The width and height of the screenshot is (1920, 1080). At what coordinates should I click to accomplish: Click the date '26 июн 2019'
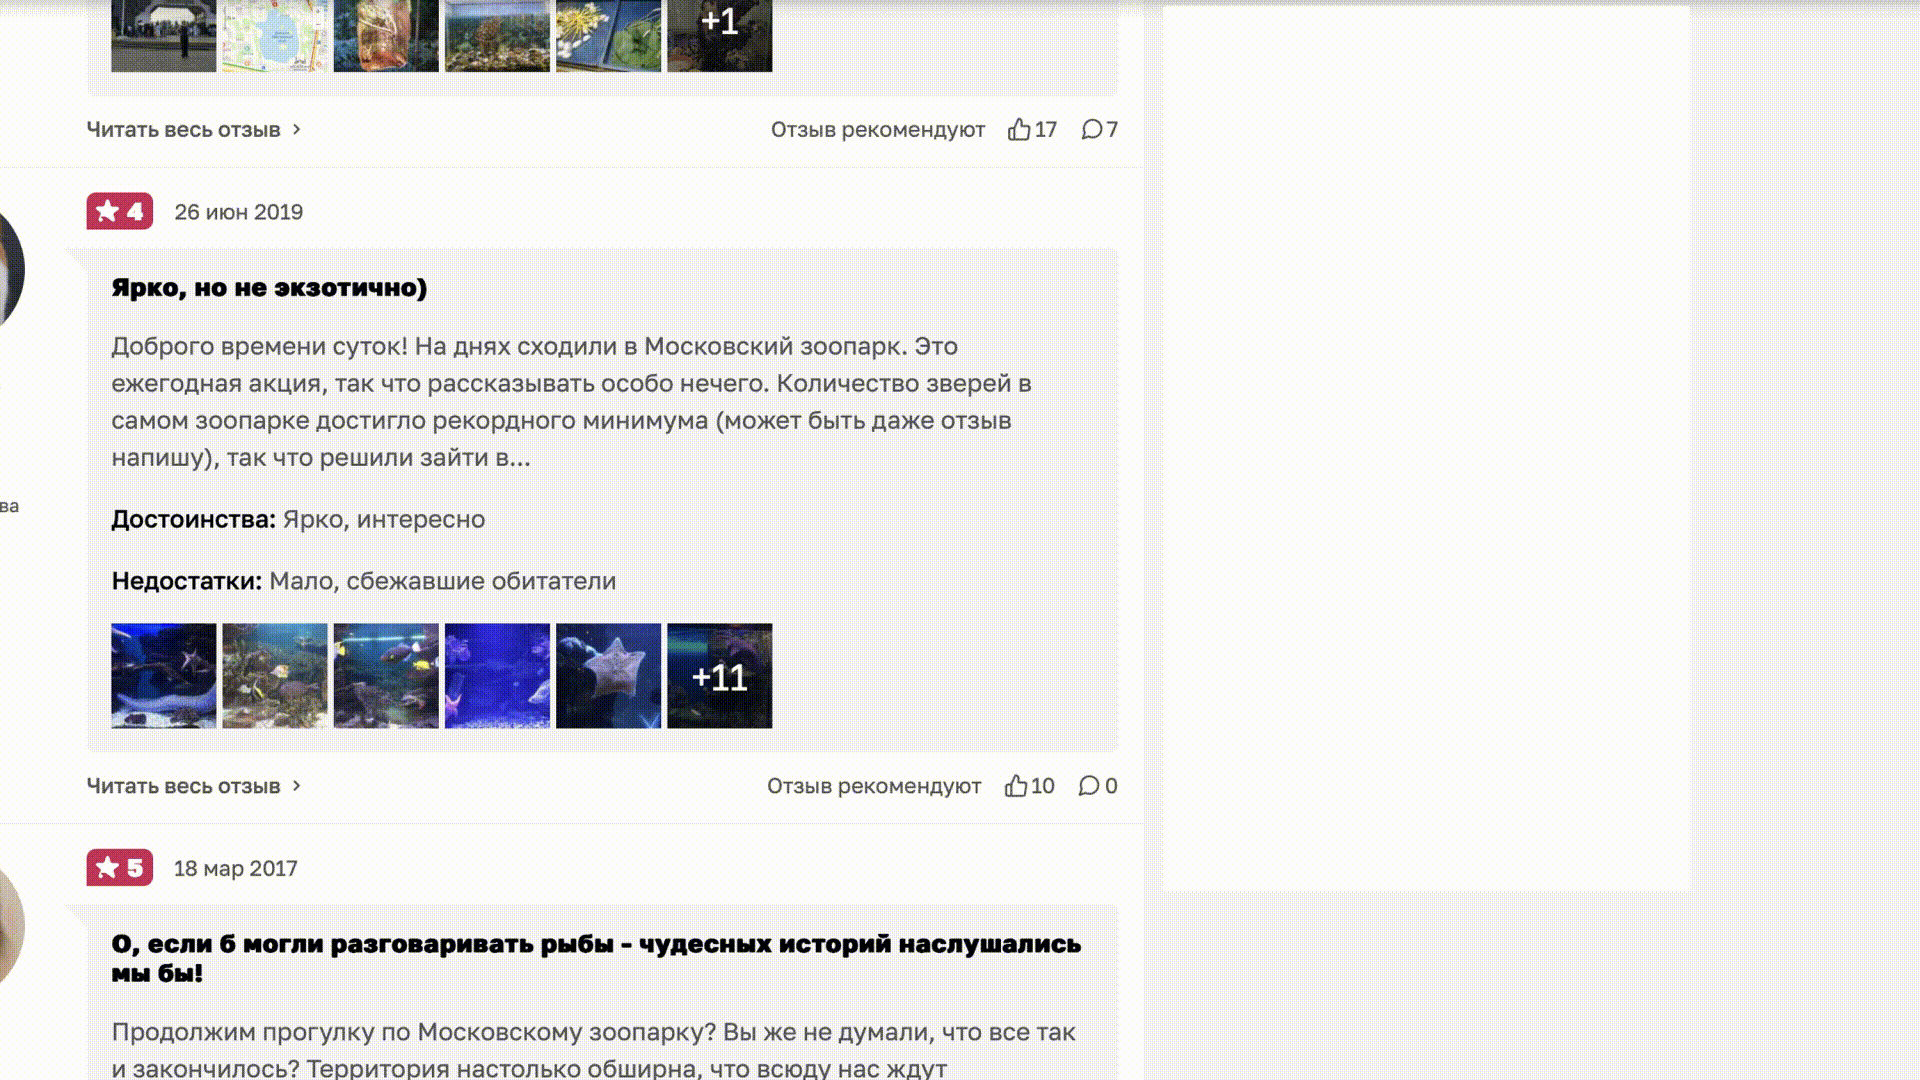coord(238,212)
